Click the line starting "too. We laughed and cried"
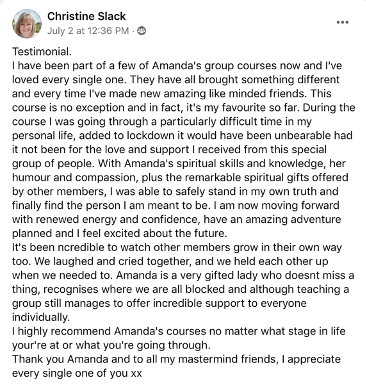 point(170,262)
